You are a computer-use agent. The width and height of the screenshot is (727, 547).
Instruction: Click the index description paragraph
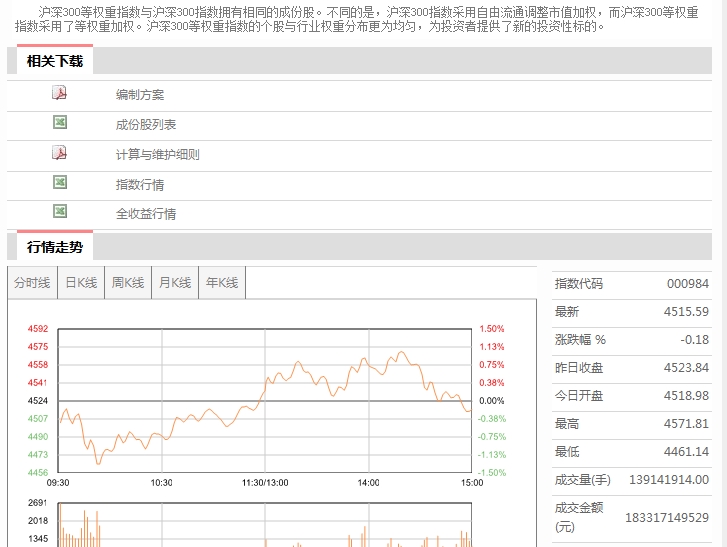tap(357, 19)
